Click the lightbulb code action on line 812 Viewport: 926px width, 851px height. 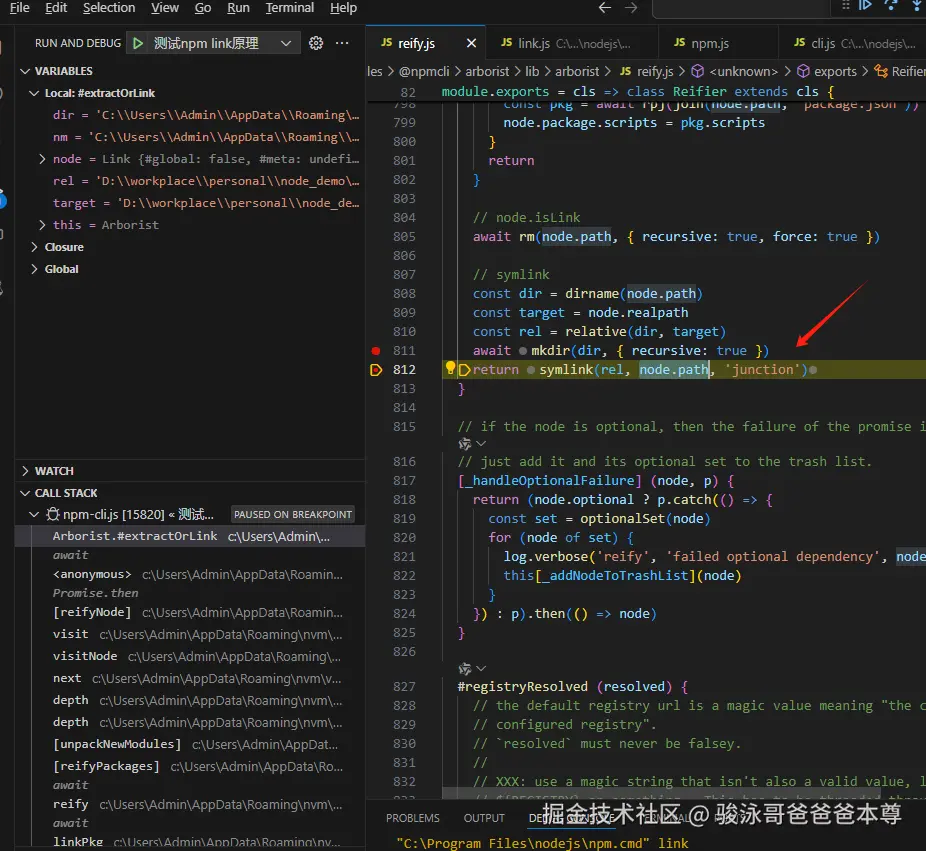[x=450, y=369]
